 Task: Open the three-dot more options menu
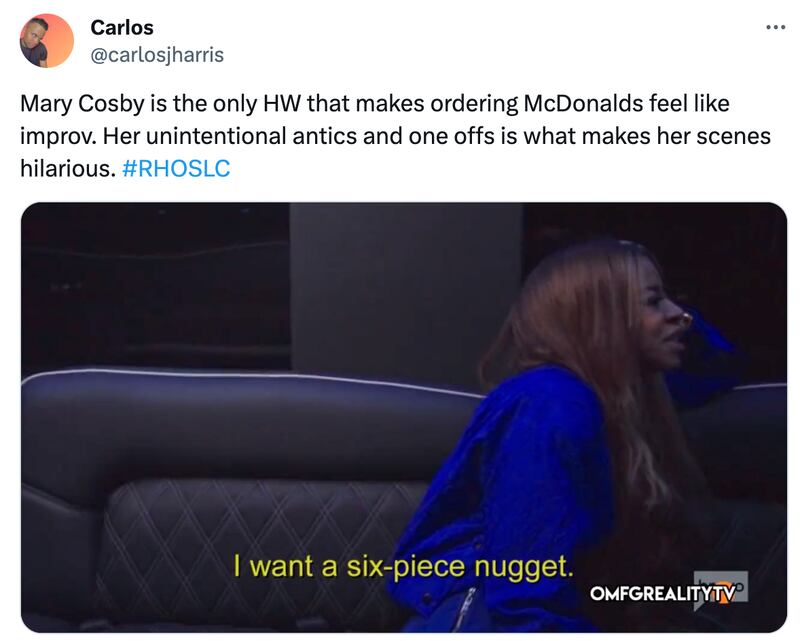click(x=776, y=28)
